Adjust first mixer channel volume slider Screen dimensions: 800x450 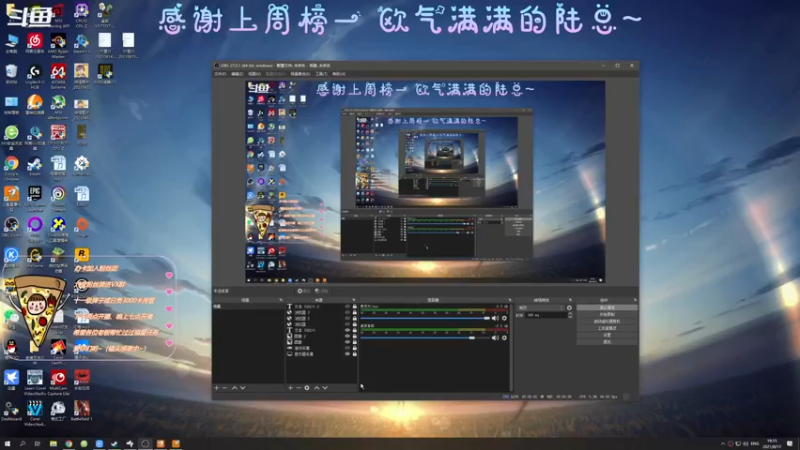[426, 318]
